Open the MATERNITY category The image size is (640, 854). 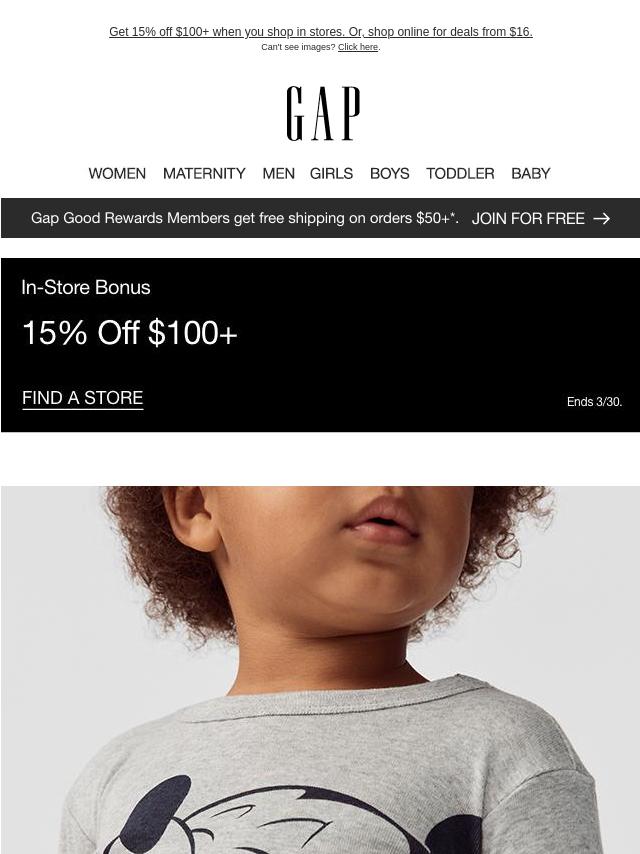coord(204,173)
